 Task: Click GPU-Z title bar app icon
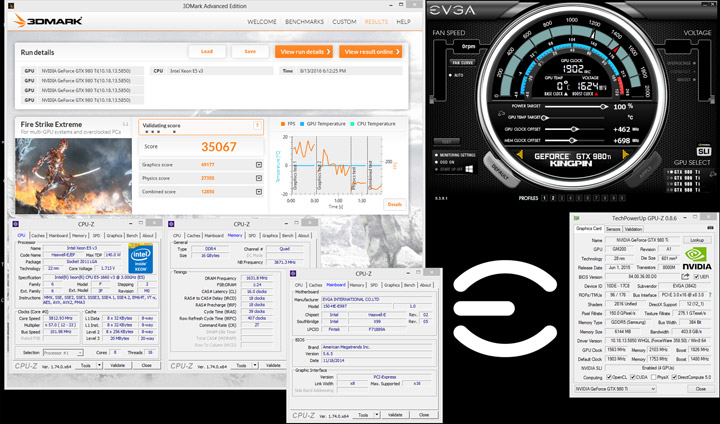pyautogui.click(x=577, y=218)
